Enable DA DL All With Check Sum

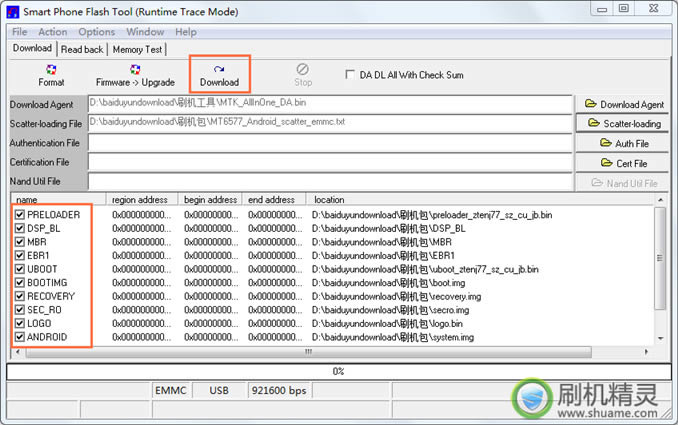[350, 74]
